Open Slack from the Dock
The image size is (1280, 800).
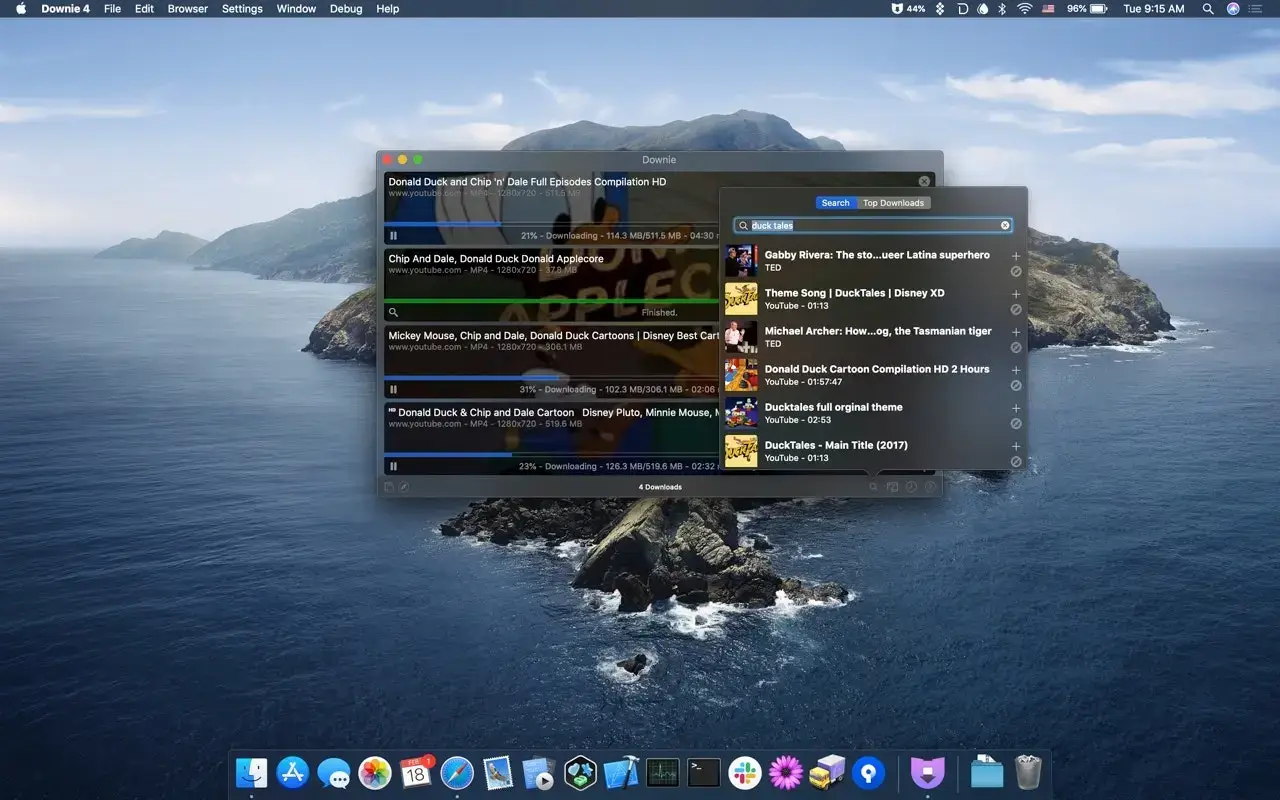745,772
